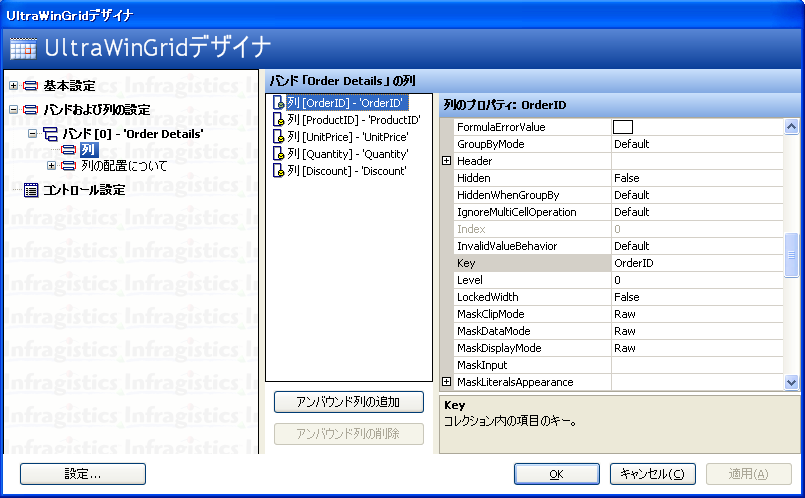
Task: Collapse the バンドおよび列の設定 node
Action: [x=13, y=110]
